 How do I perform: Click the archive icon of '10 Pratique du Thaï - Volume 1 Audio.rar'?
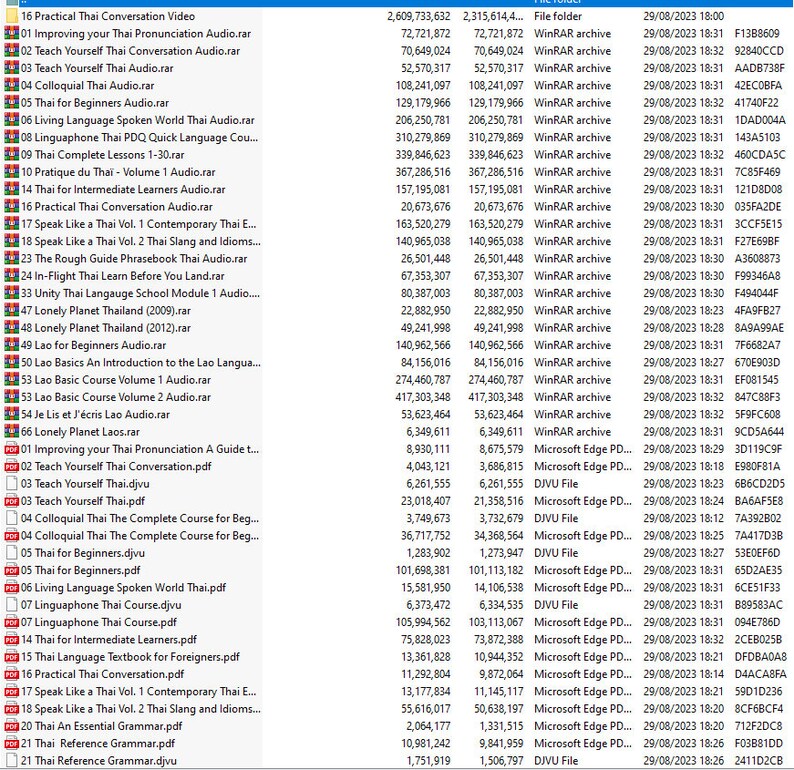point(12,172)
